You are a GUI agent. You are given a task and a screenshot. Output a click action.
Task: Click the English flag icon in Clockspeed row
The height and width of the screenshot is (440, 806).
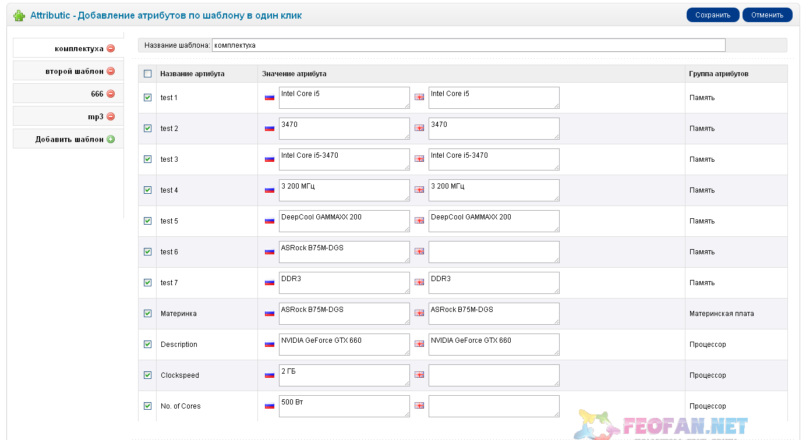[419, 375]
